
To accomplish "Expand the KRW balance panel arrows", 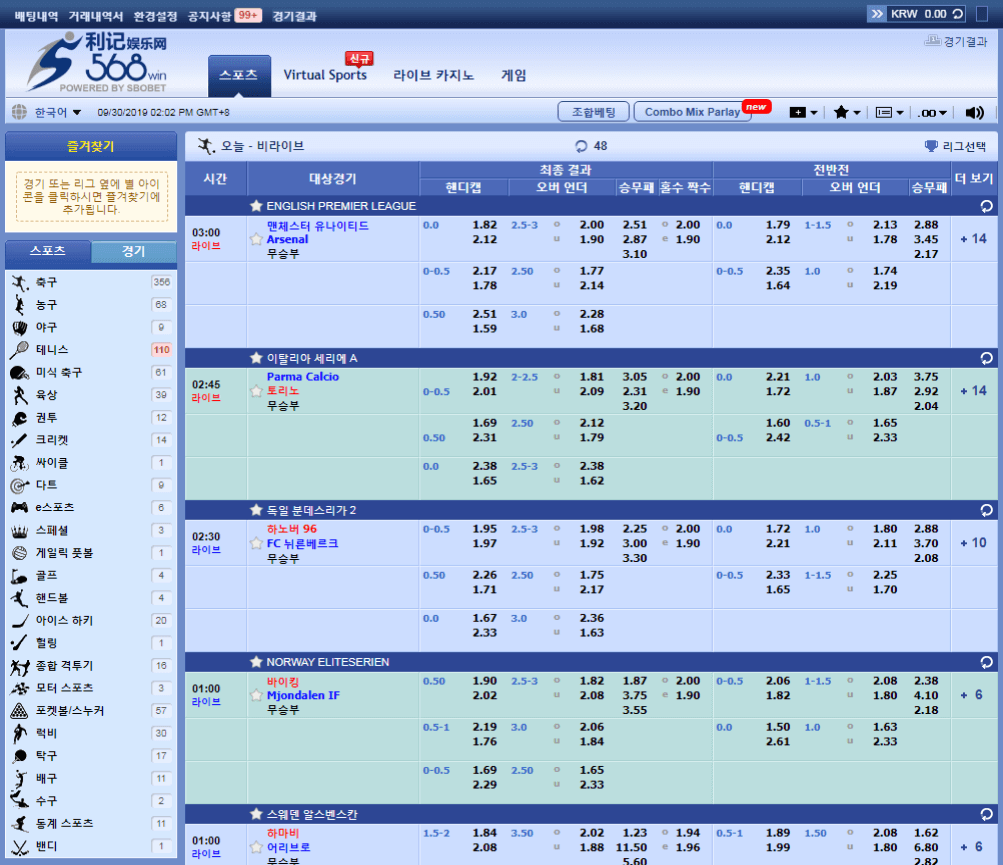I will point(876,14).
